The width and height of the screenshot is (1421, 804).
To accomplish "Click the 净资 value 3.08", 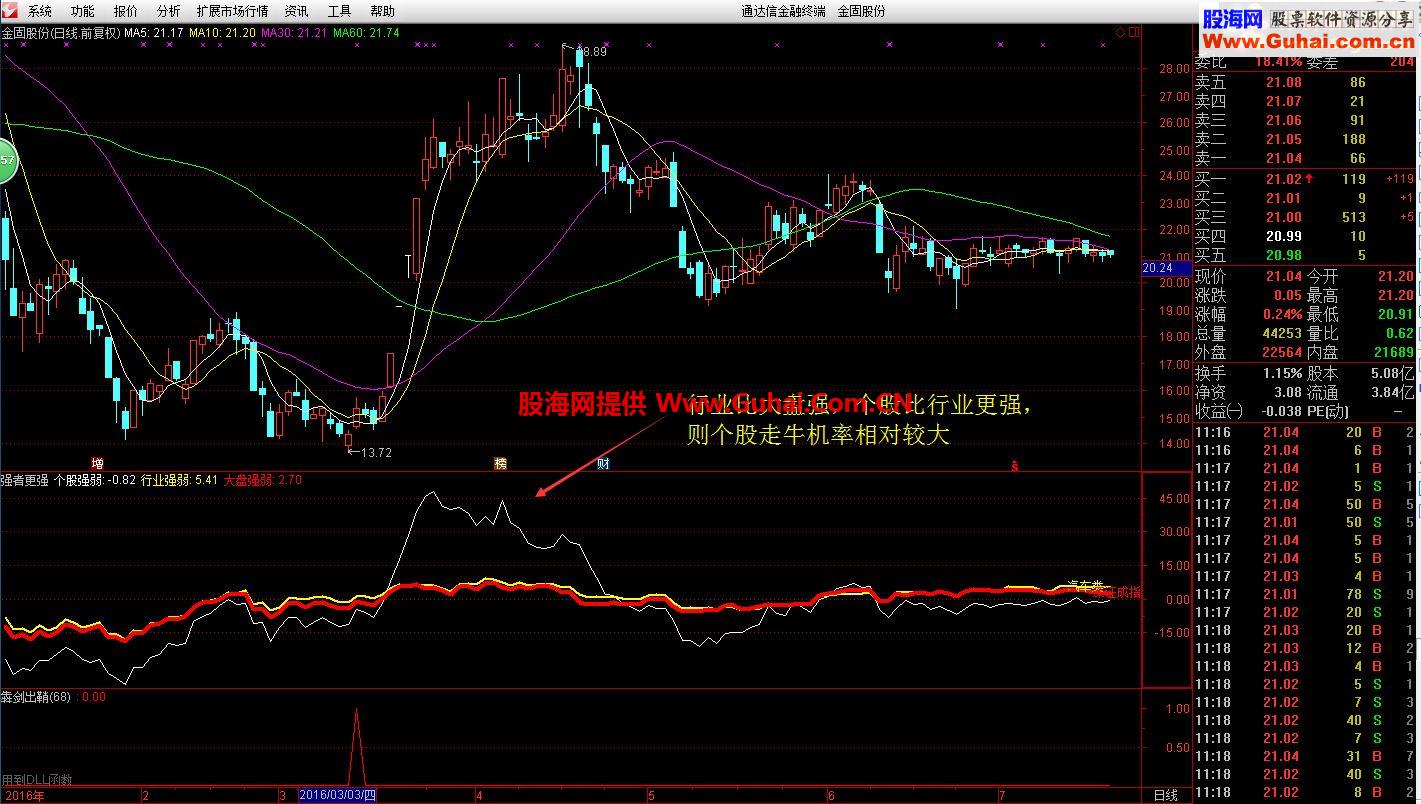I will (x=1288, y=392).
